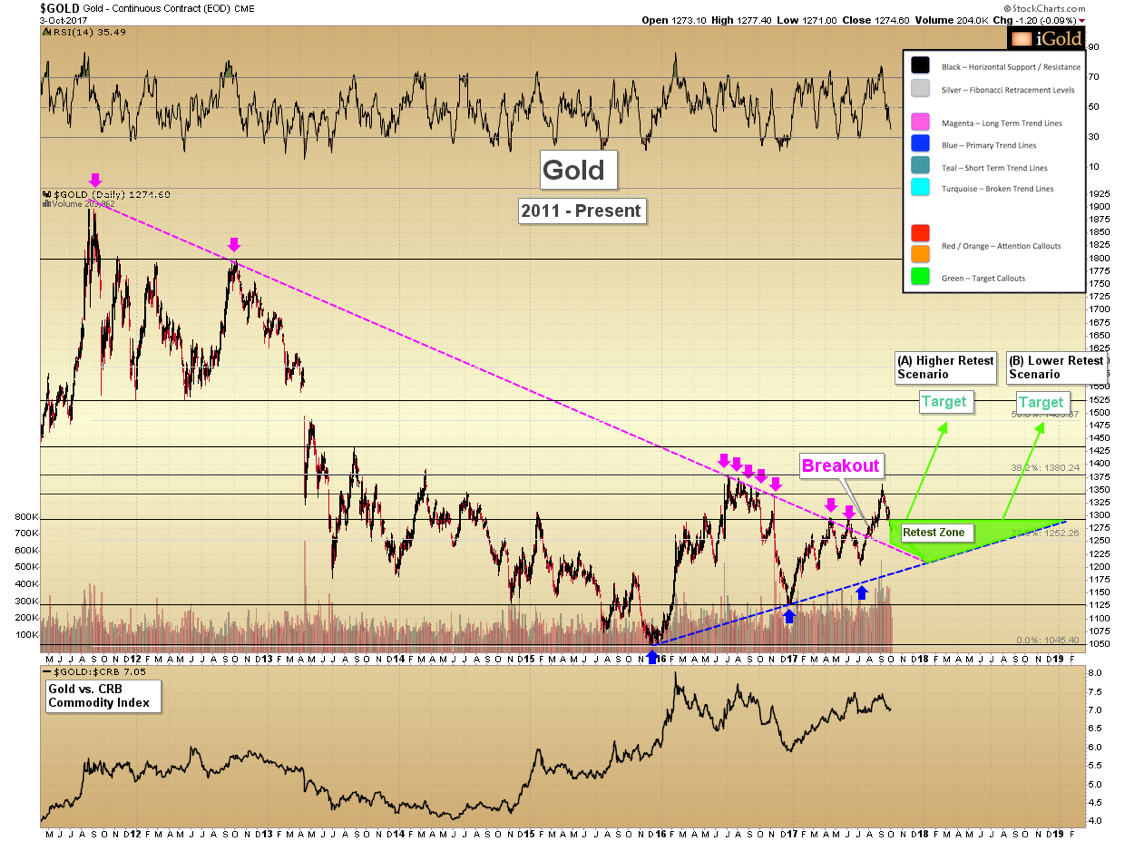Click the 2011 - Present label
1125x842 pixels.
pos(581,211)
